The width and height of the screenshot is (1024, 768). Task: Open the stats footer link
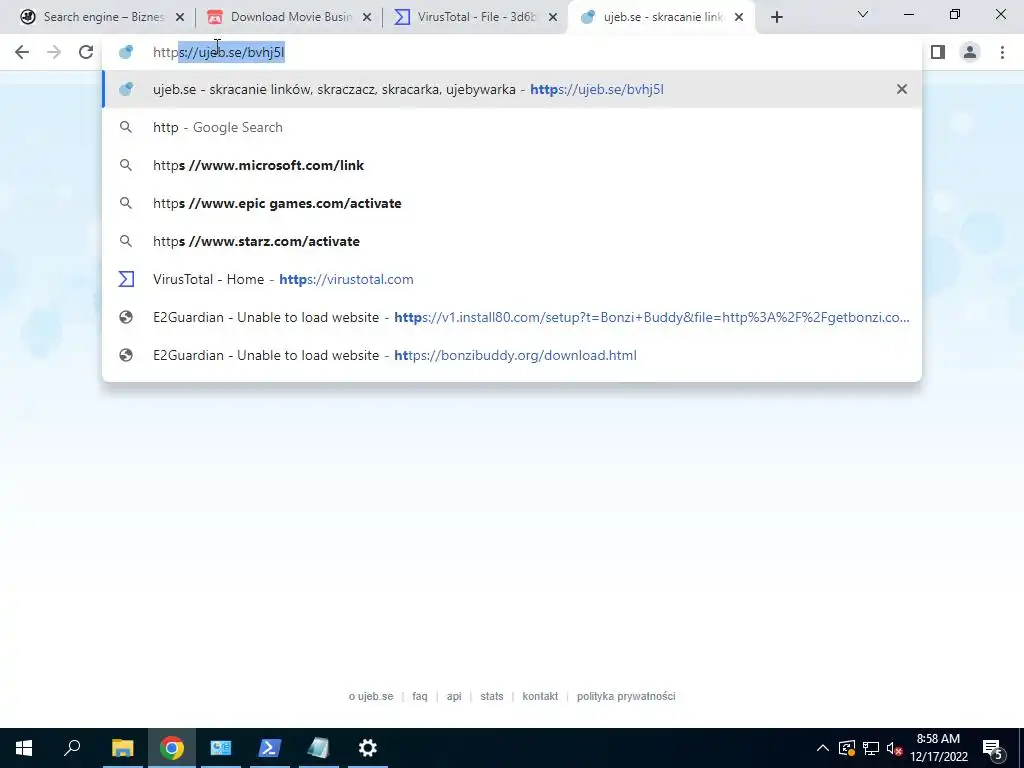[x=492, y=696]
